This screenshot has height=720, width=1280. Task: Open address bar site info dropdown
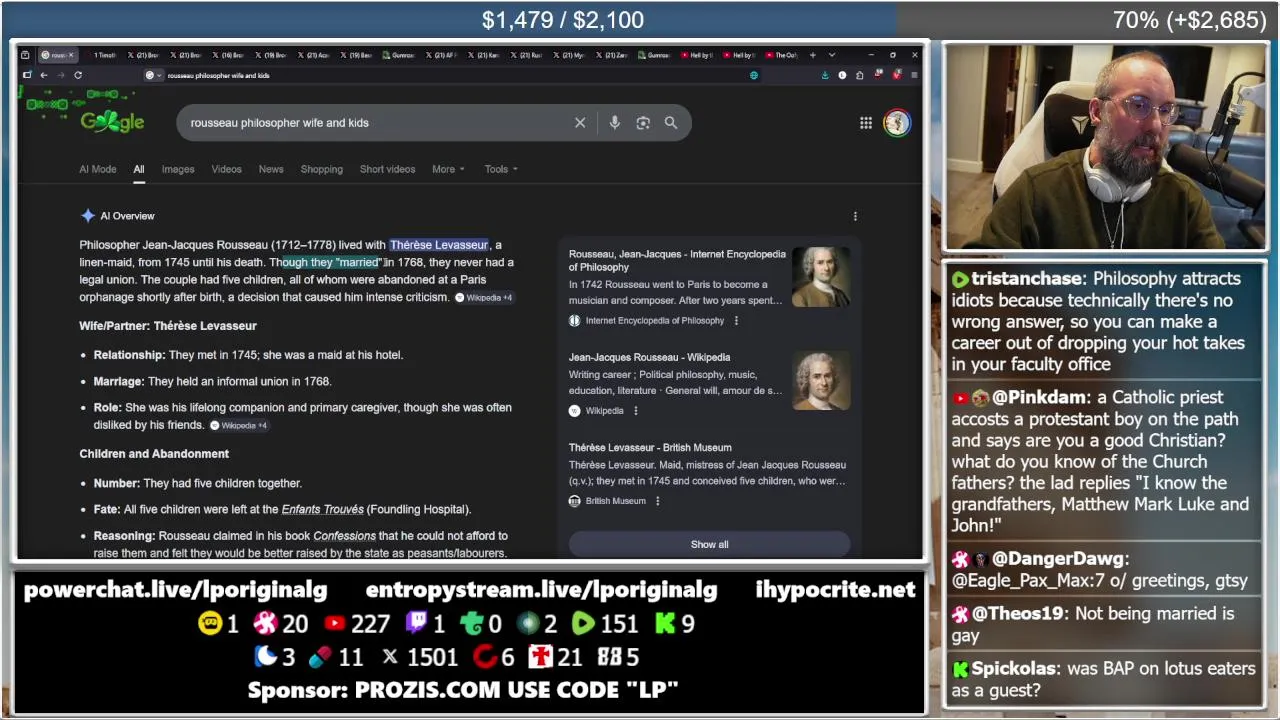coord(152,75)
